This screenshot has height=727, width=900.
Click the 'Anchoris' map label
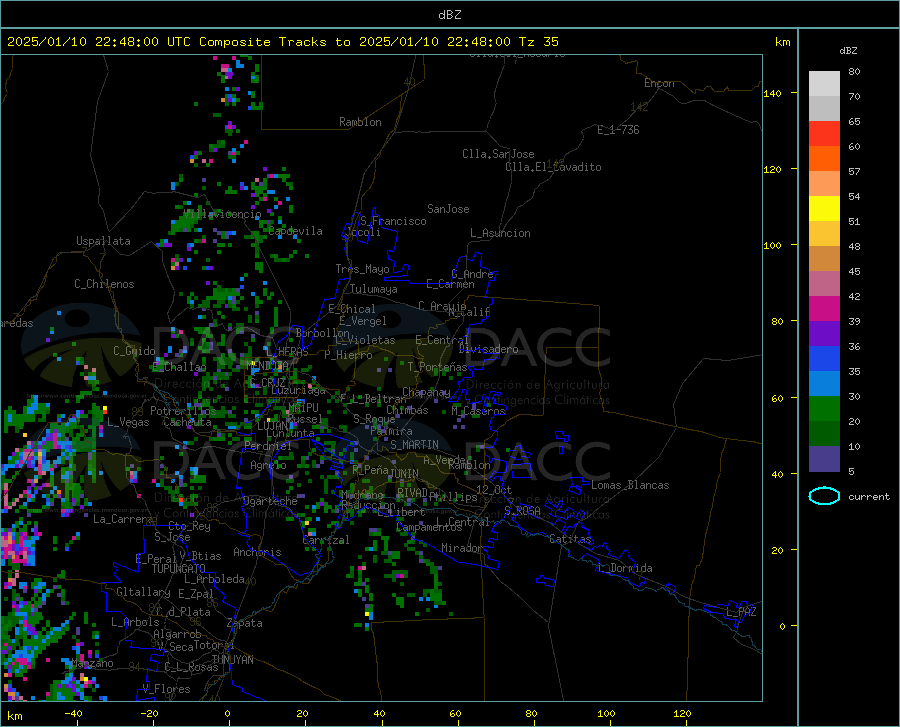(x=257, y=552)
